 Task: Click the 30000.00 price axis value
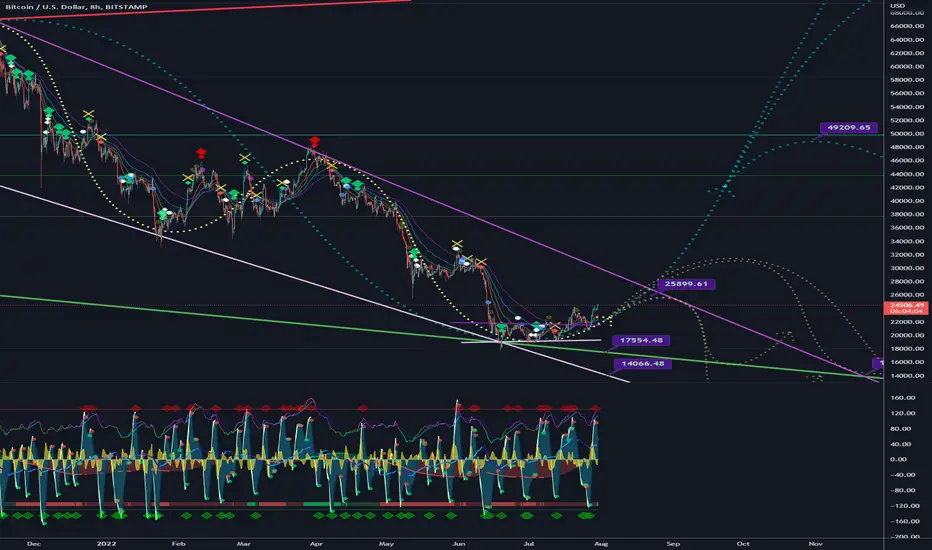tap(907, 268)
